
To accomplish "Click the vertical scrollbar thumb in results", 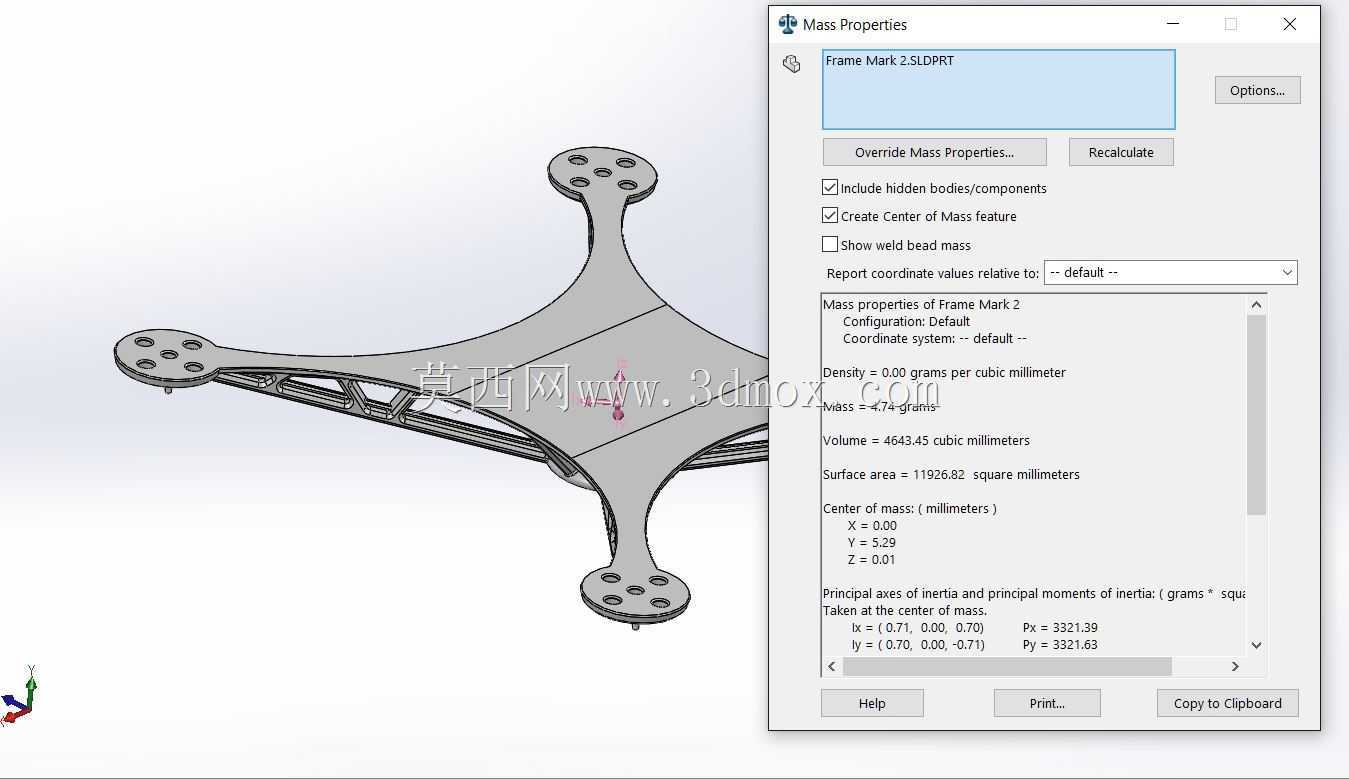I will 1257,415.
